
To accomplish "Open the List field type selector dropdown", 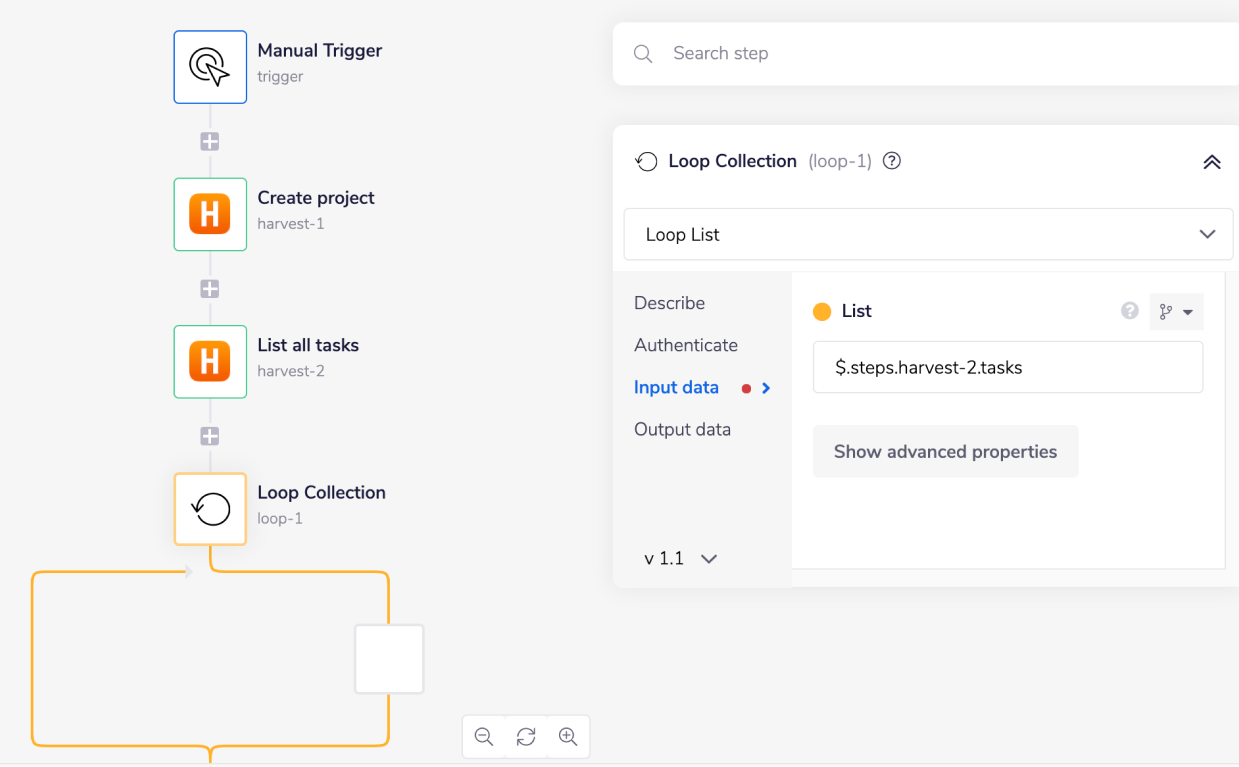I will 1176,312.
